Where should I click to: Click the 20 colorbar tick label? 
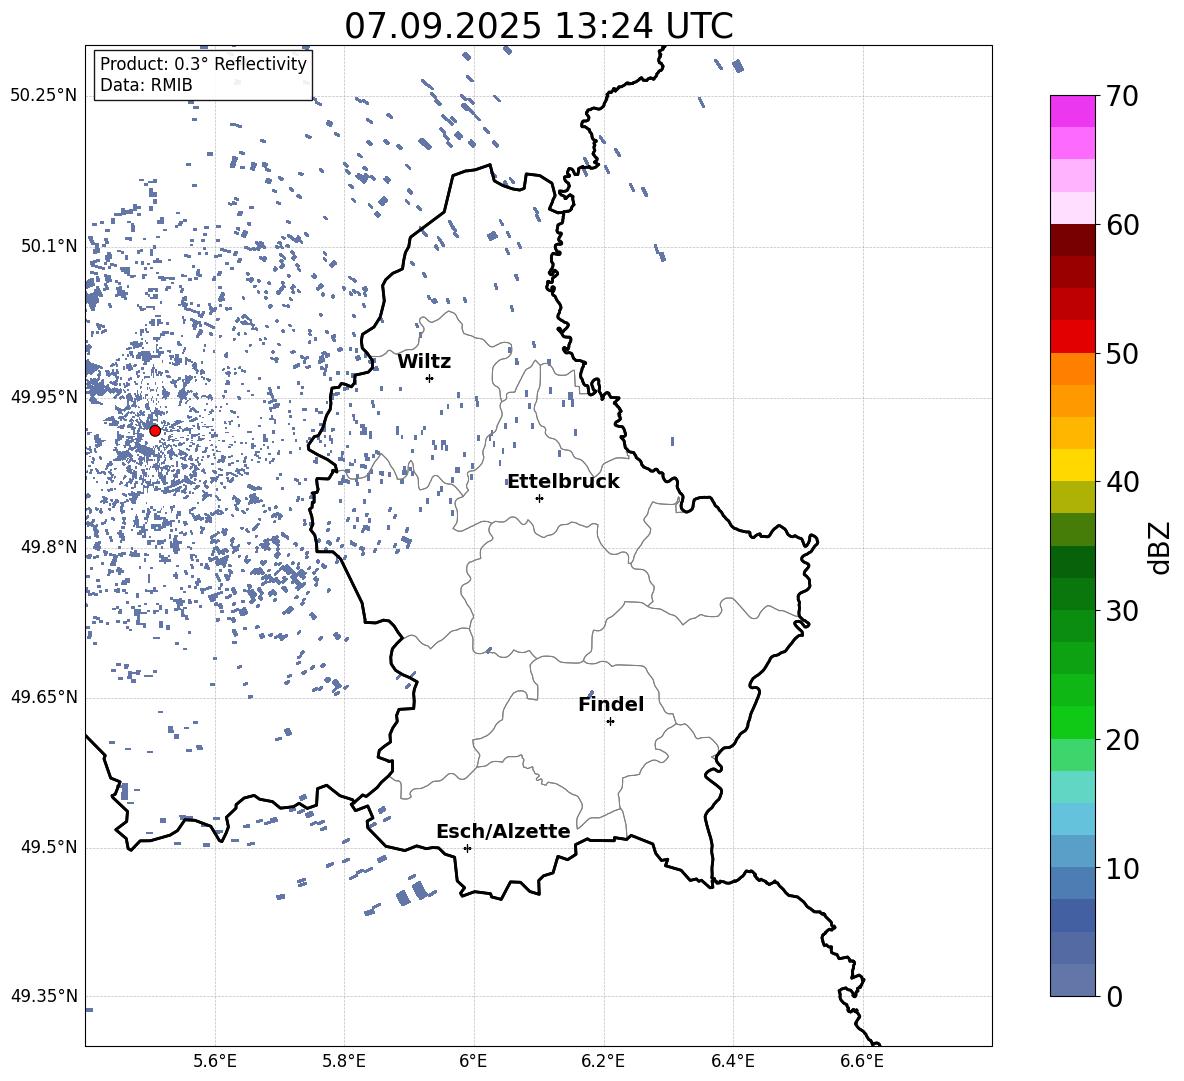pyautogui.click(x=1122, y=739)
